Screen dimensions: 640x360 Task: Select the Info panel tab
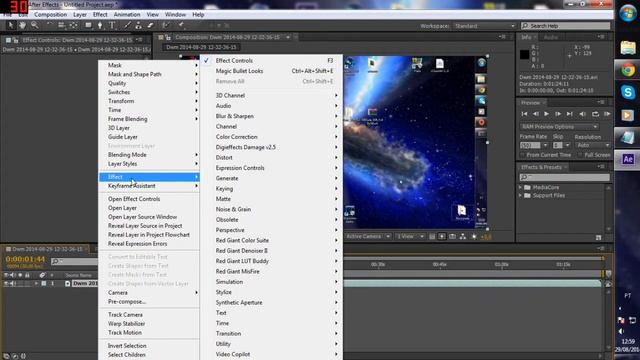click(526, 37)
